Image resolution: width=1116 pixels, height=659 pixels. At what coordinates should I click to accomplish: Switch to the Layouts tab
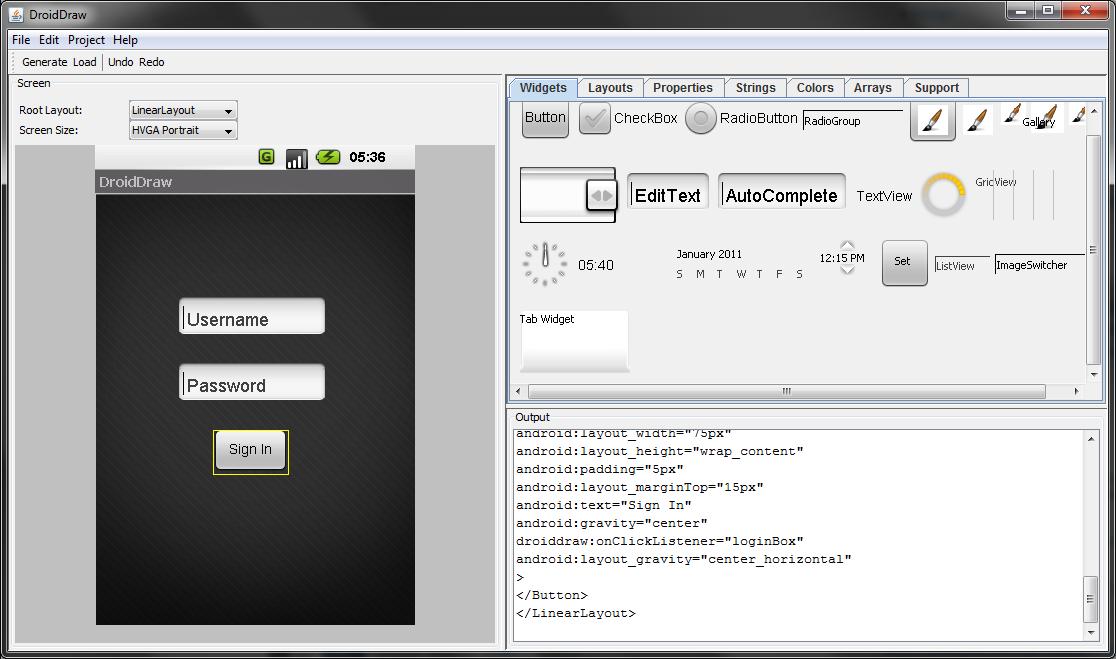(610, 88)
